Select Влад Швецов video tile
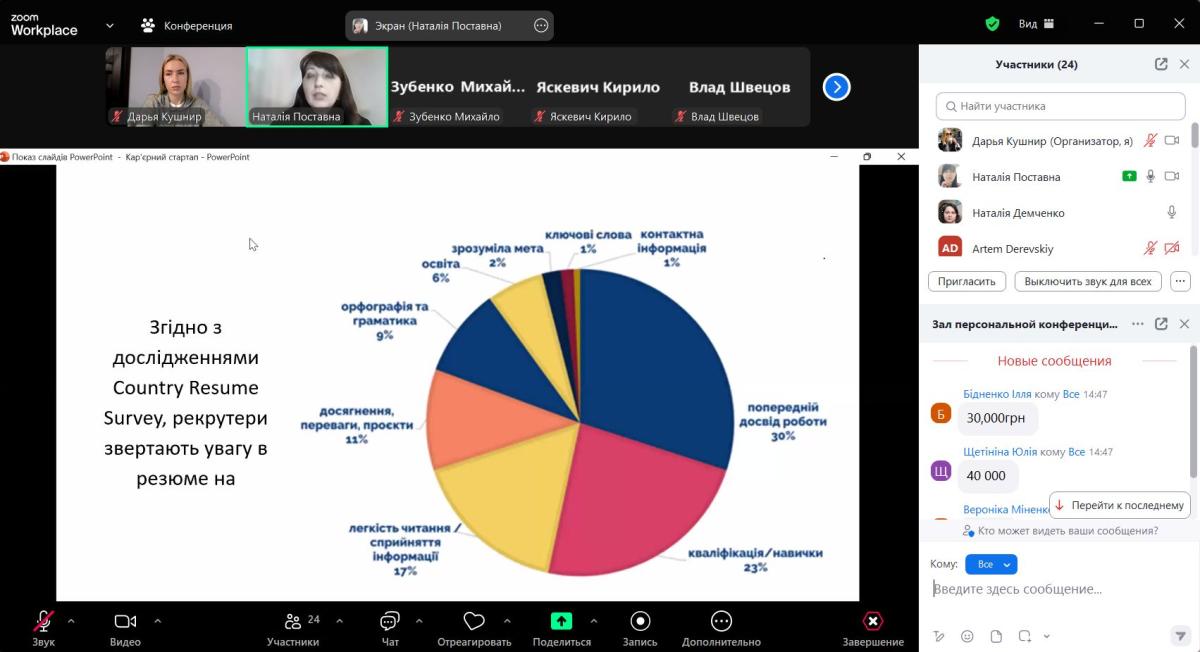The width and height of the screenshot is (1200, 652). (741, 87)
